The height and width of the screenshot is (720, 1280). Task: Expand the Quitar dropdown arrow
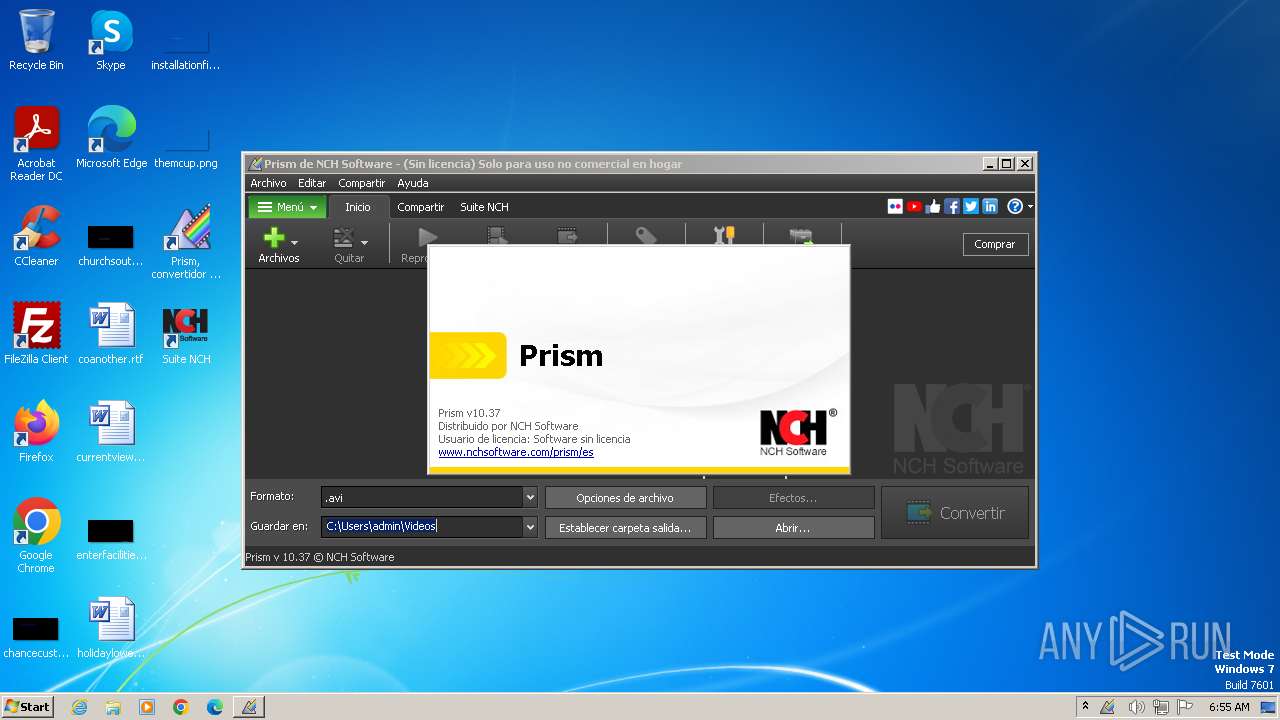pos(364,242)
